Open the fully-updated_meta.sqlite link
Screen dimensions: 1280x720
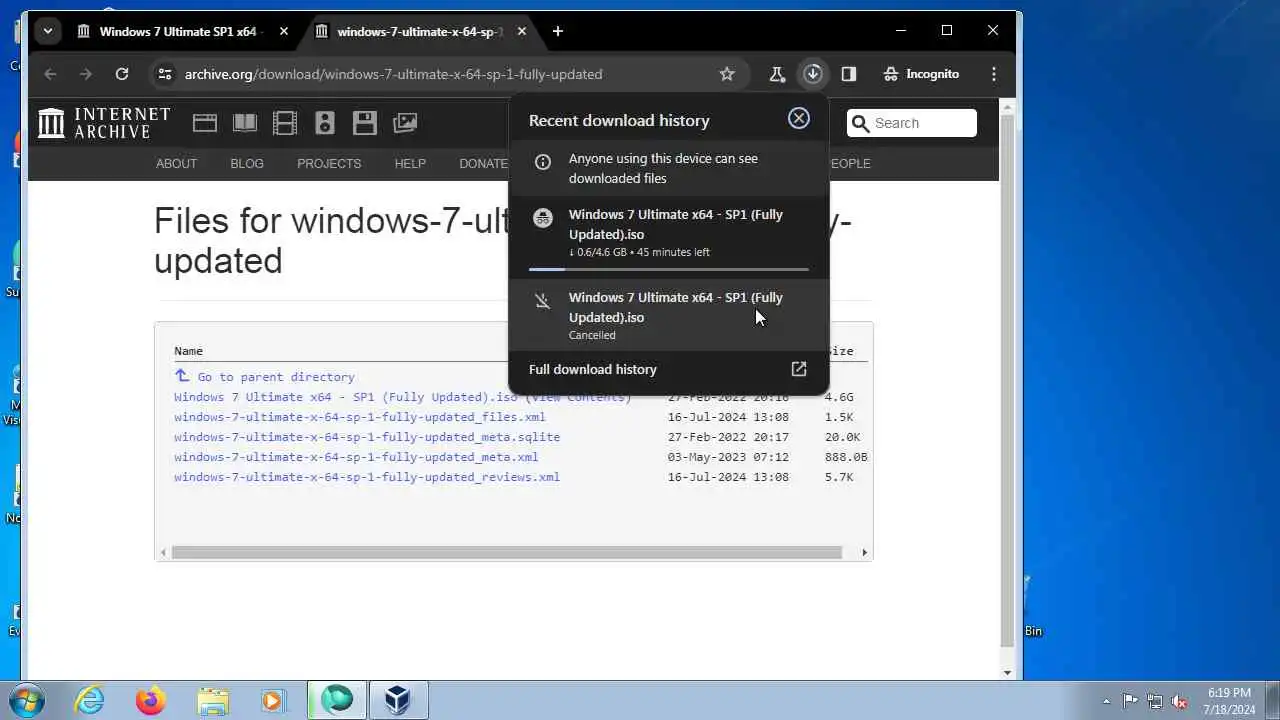click(367, 437)
